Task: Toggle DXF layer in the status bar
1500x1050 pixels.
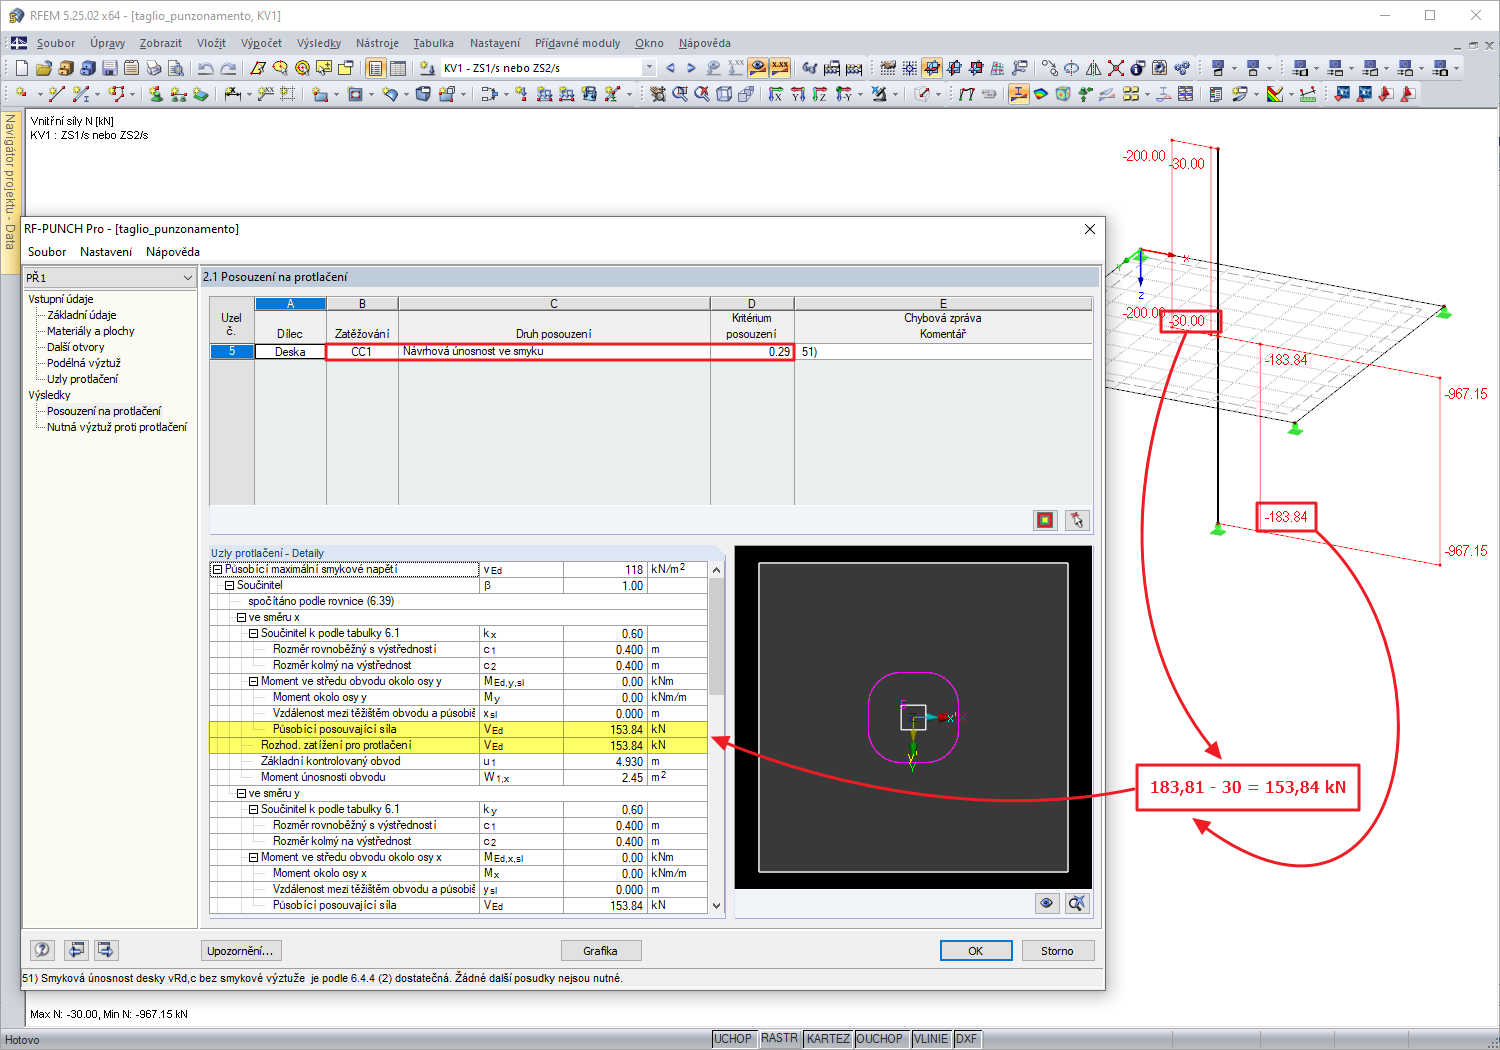Action: click(966, 1039)
